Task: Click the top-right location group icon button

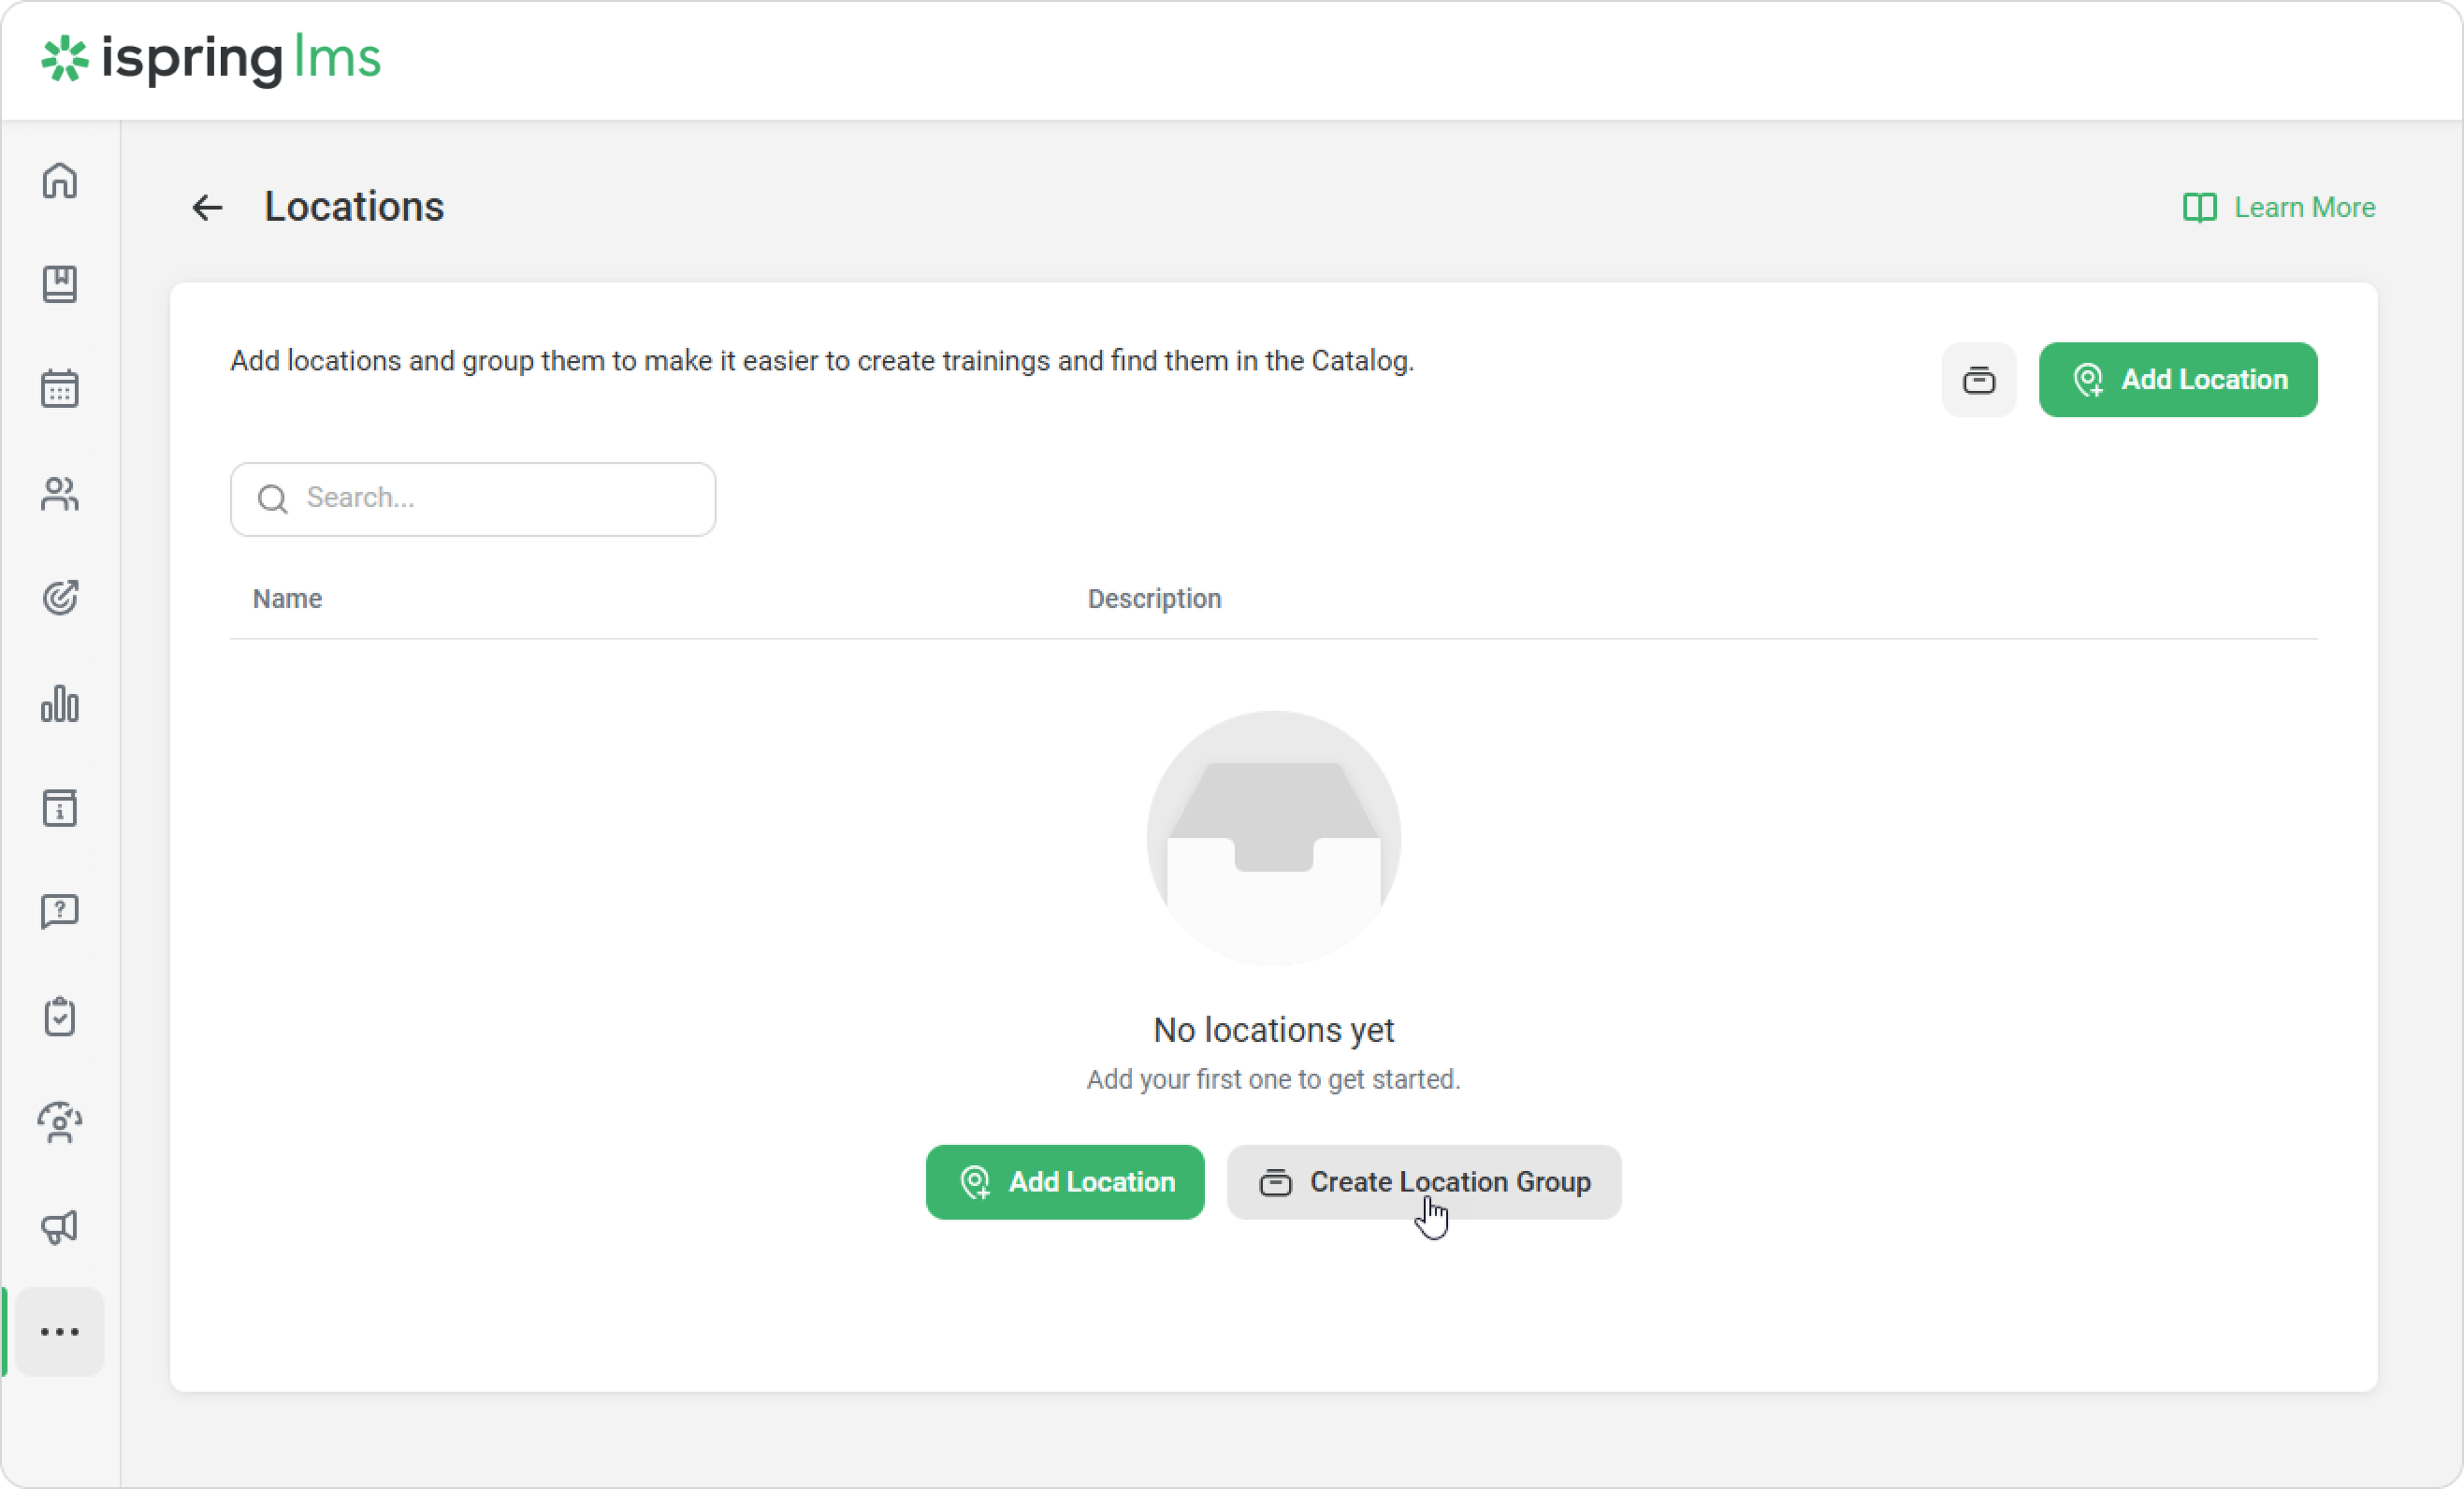Action: (1978, 380)
